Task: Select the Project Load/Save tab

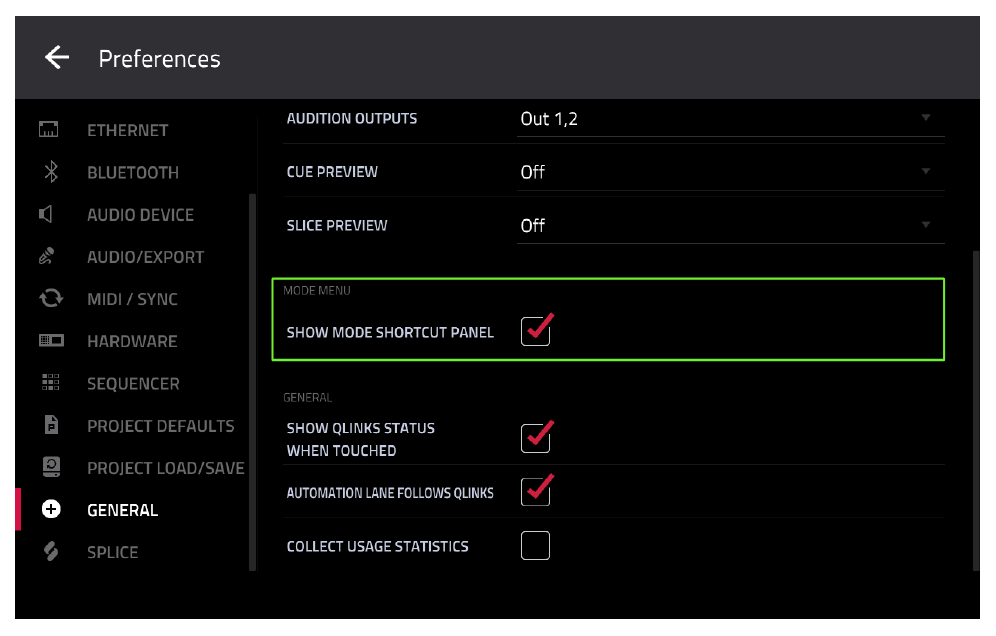Action: pyautogui.click(x=166, y=468)
